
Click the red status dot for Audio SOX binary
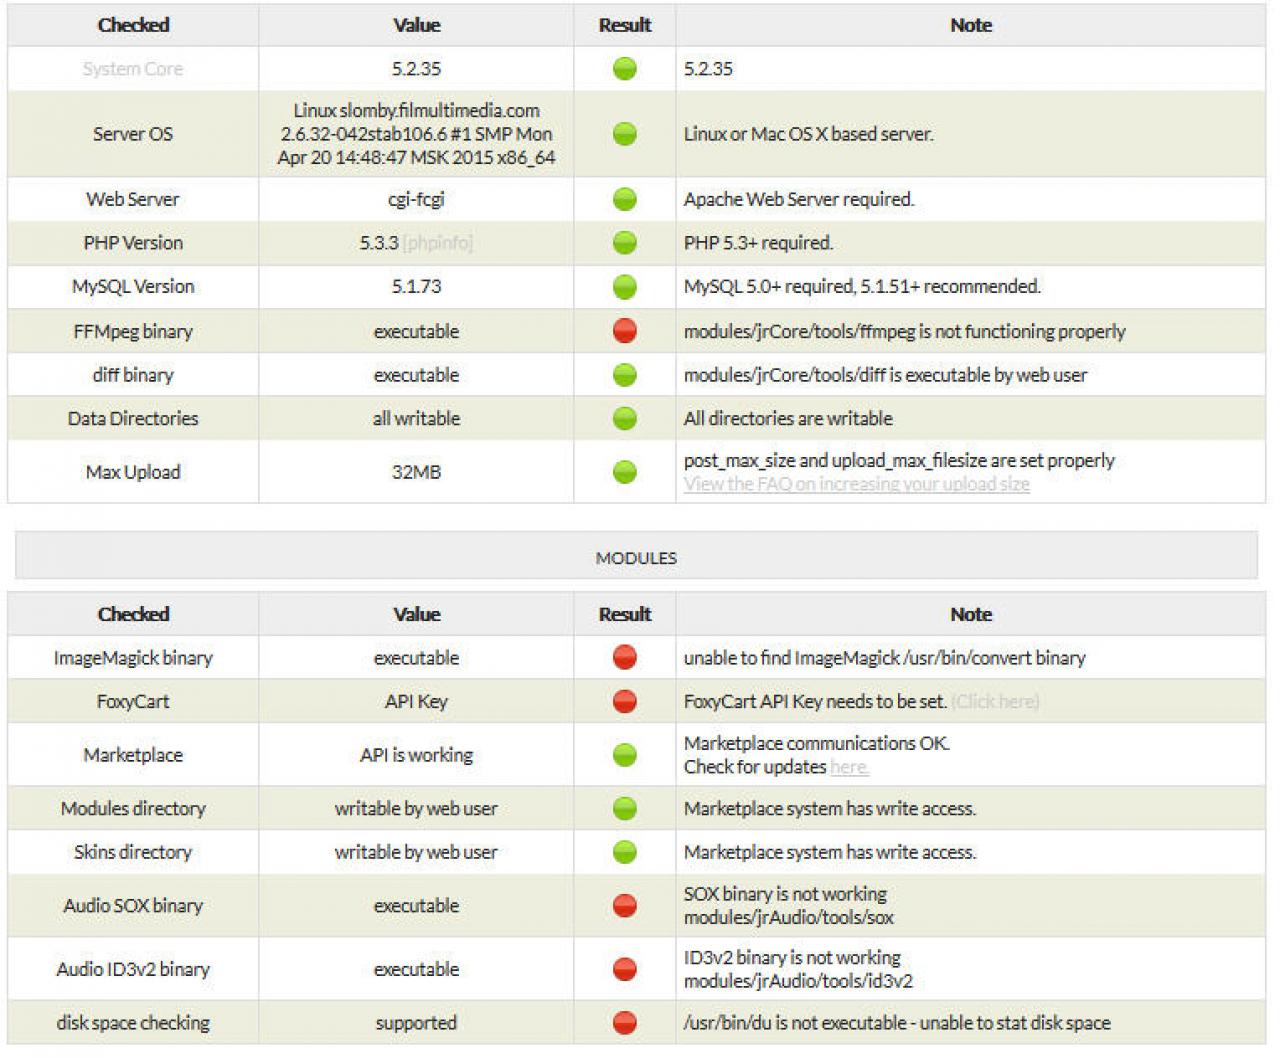(x=624, y=906)
